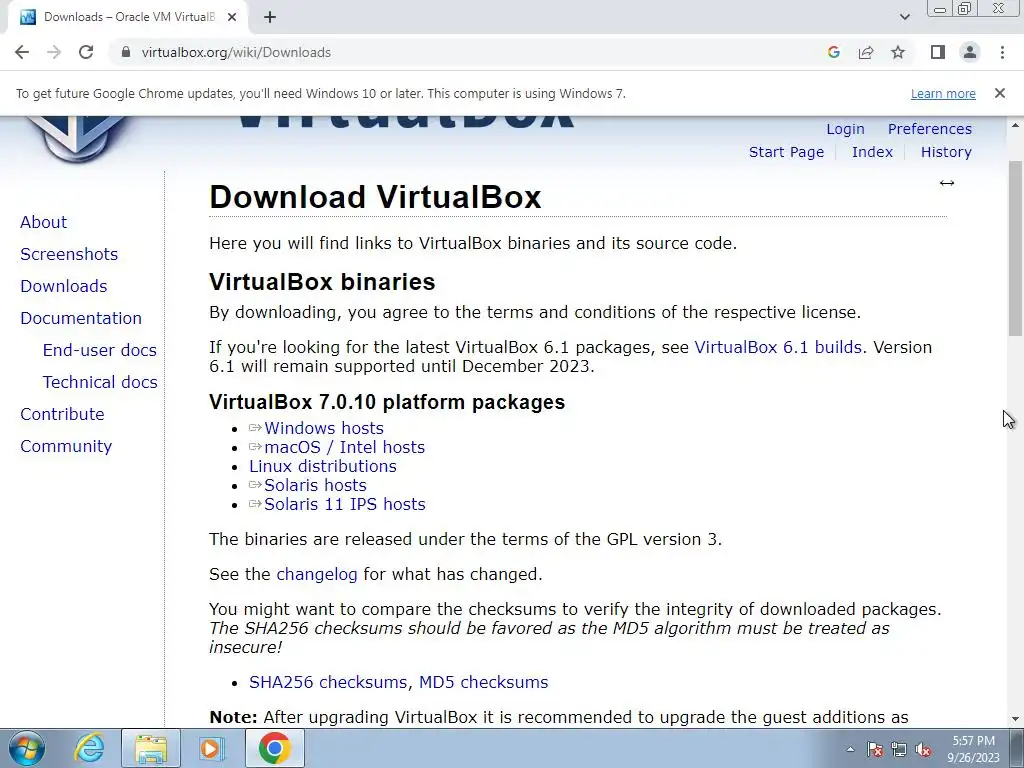Click the browser Back arrow

(x=22, y=52)
